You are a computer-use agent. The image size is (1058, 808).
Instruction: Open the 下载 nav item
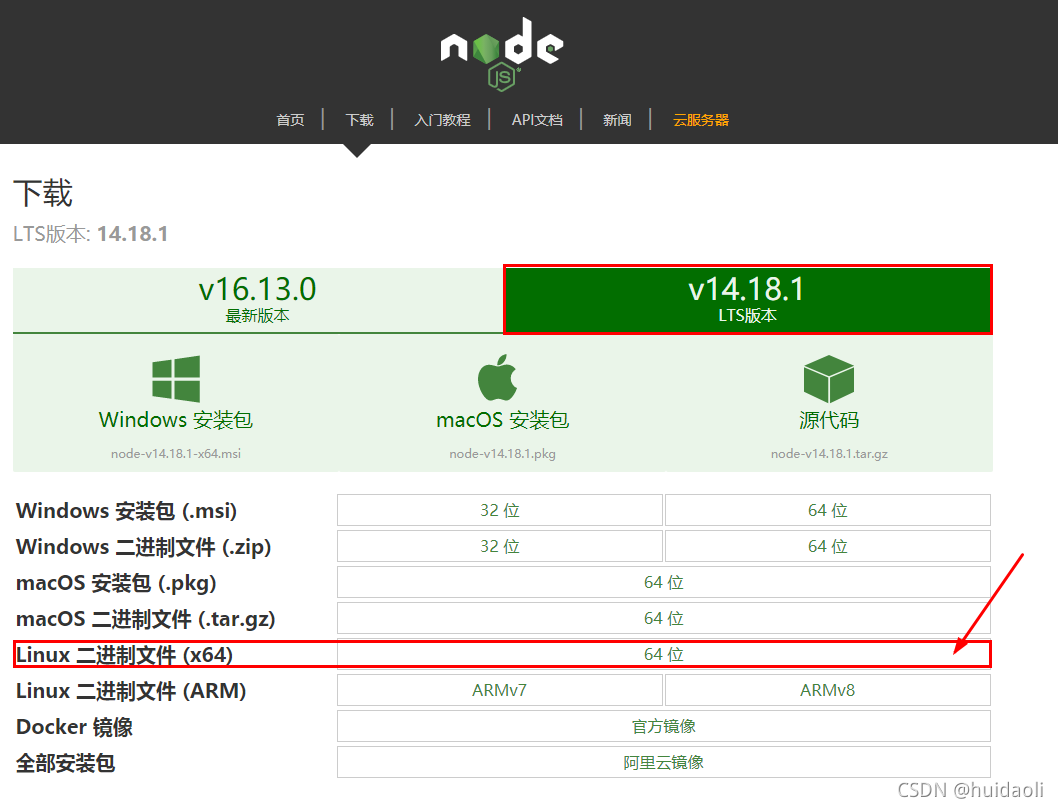(360, 120)
